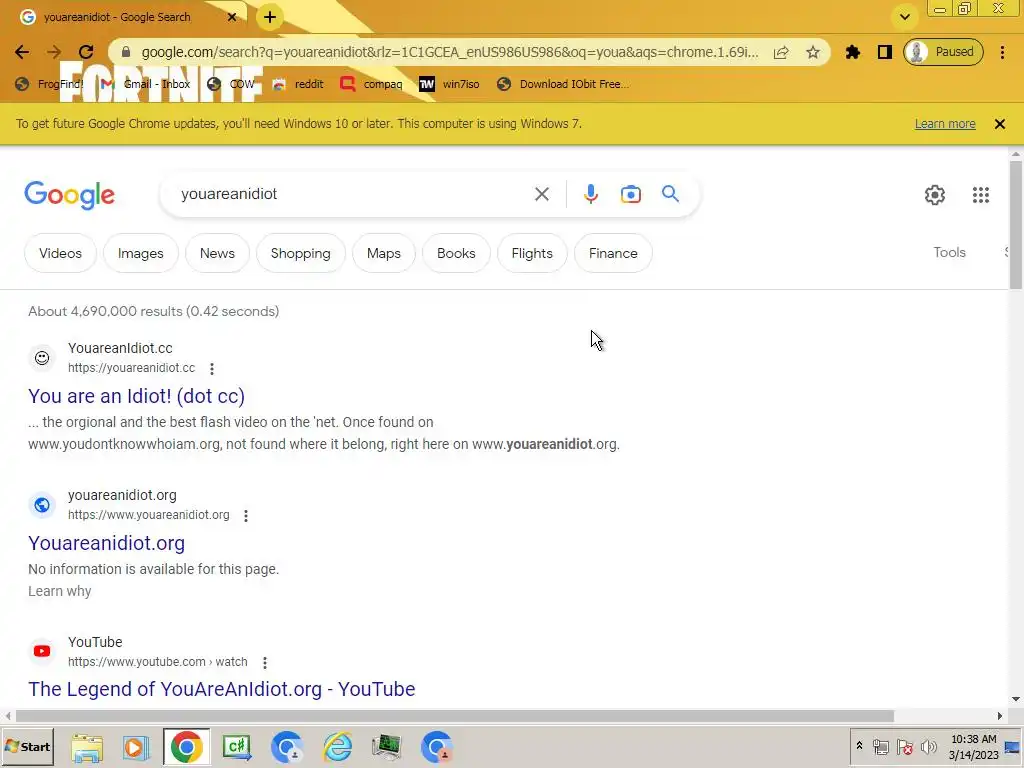Click the address bar URL

click(450, 52)
